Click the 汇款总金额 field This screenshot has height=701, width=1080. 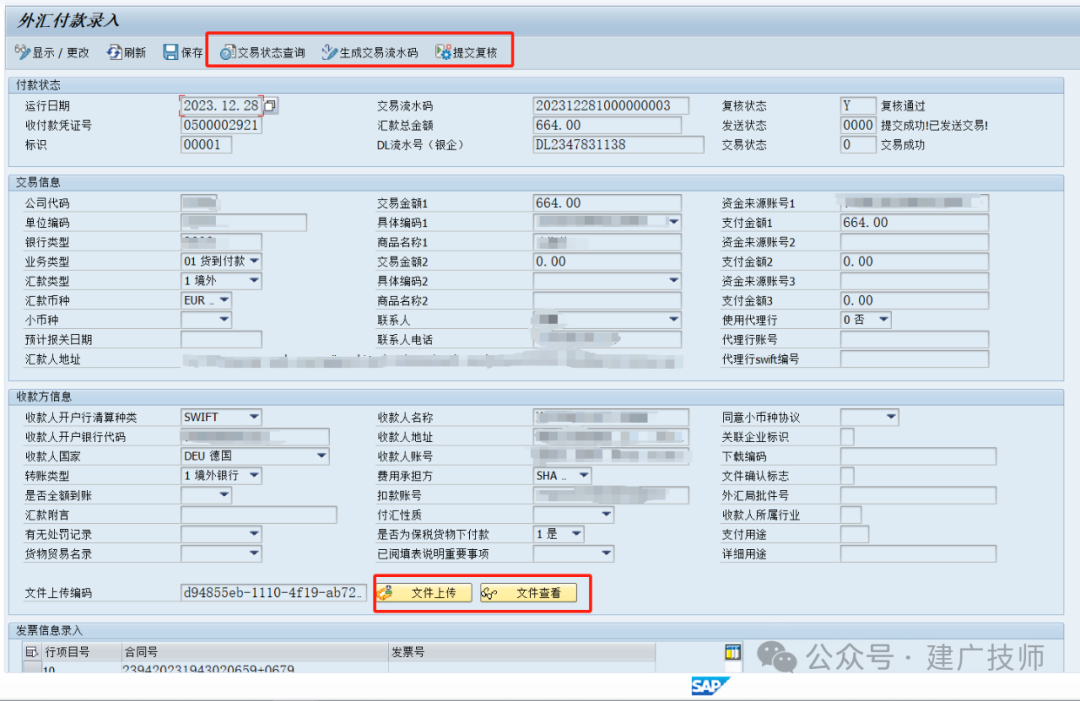point(607,125)
